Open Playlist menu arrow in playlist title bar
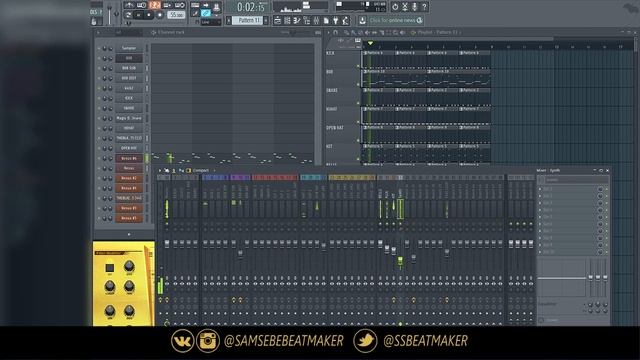640x360 pixels. pyautogui.click(x=329, y=32)
